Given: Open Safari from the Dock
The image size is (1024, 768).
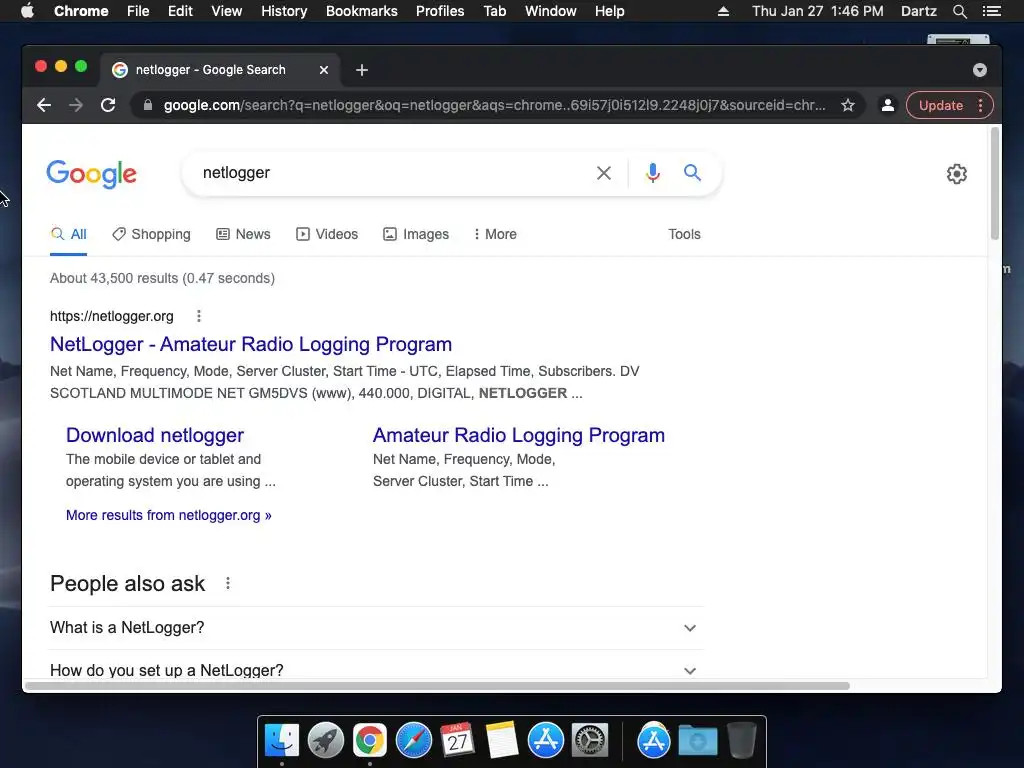Looking at the screenshot, I should (414, 741).
